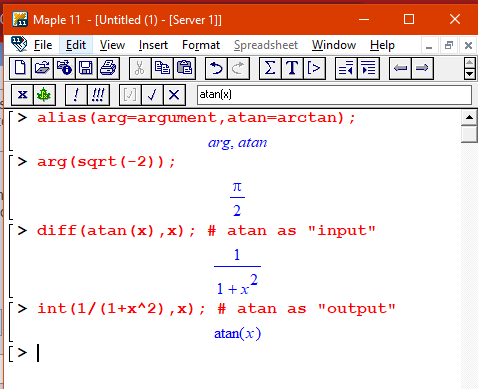Click the worksheet vertical scrollbar thumb
The height and width of the screenshot is (389, 478).
point(469,134)
